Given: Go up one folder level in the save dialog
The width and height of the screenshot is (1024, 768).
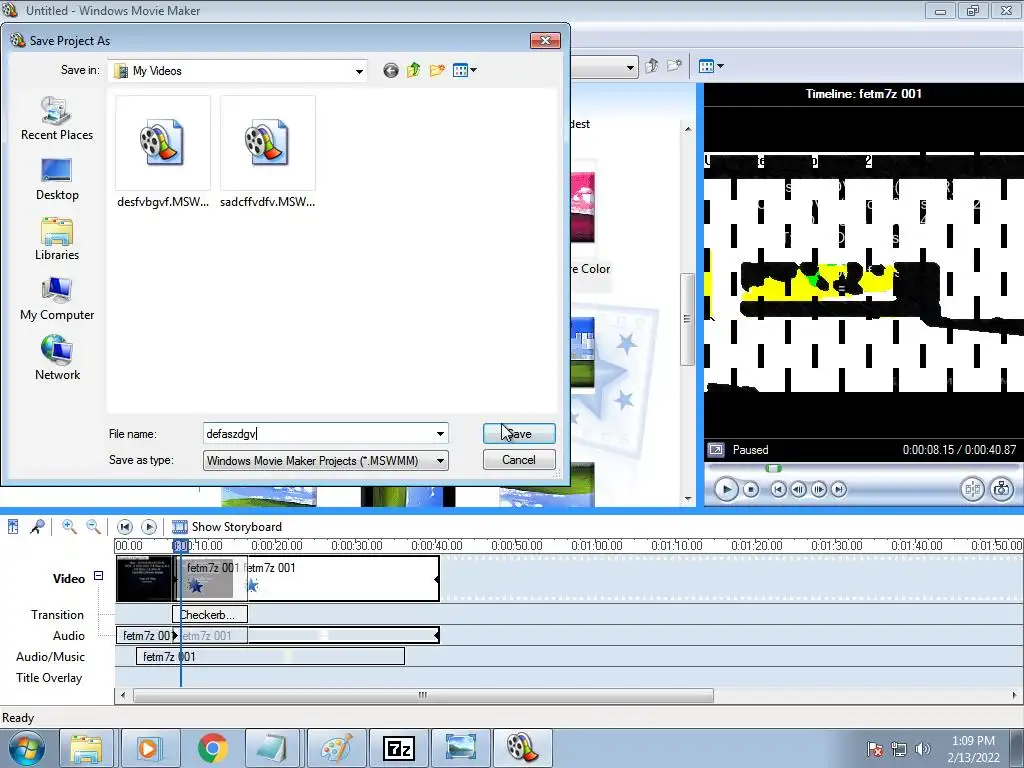Looking at the screenshot, I should (413, 70).
